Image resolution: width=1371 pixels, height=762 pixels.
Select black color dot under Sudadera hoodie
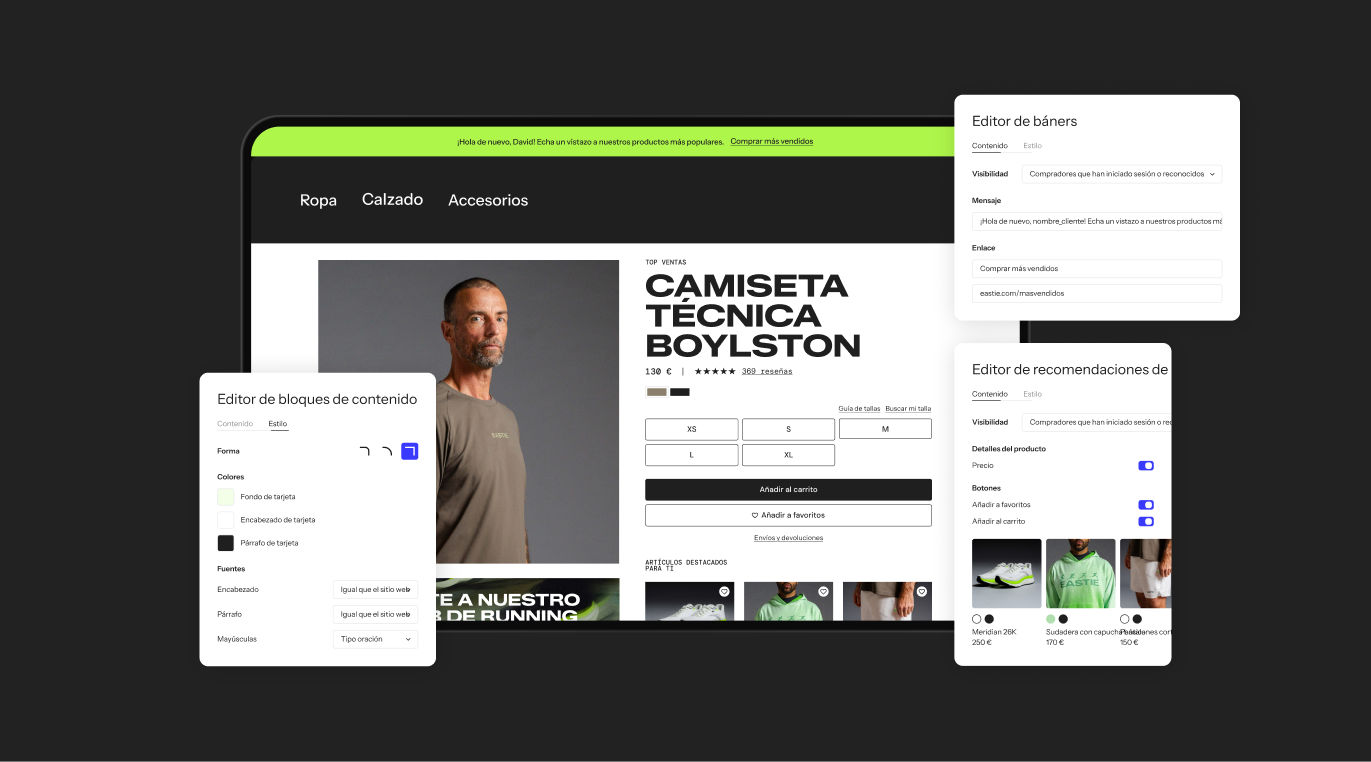pyautogui.click(x=1063, y=619)
